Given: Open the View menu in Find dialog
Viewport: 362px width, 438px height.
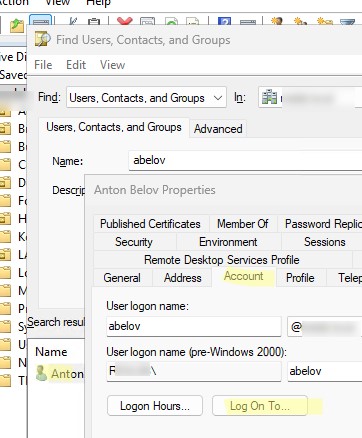Looking at the screenshot, I should 113,65.
